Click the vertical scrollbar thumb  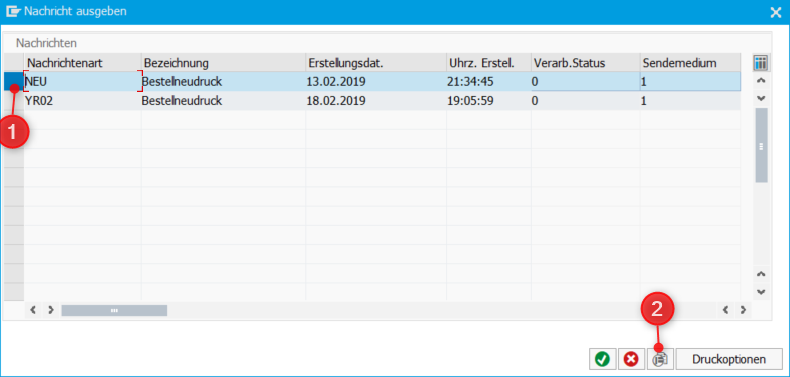point(761,146)
